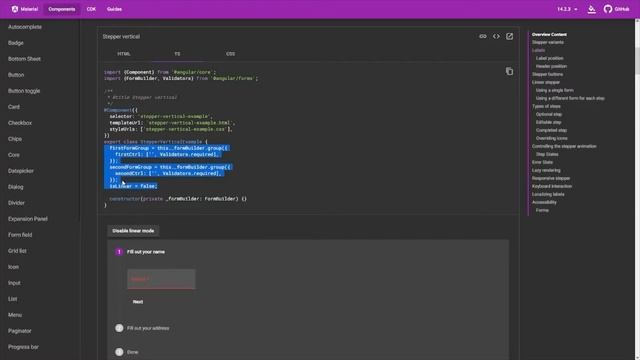Switch to the HTML code tab
Image resolution: width=640 pixels, height=360 pixels.
pos(124,54)
